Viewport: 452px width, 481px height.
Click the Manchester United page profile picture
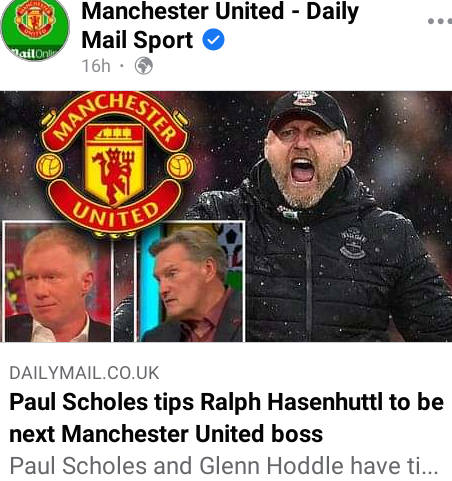[35, 31]
